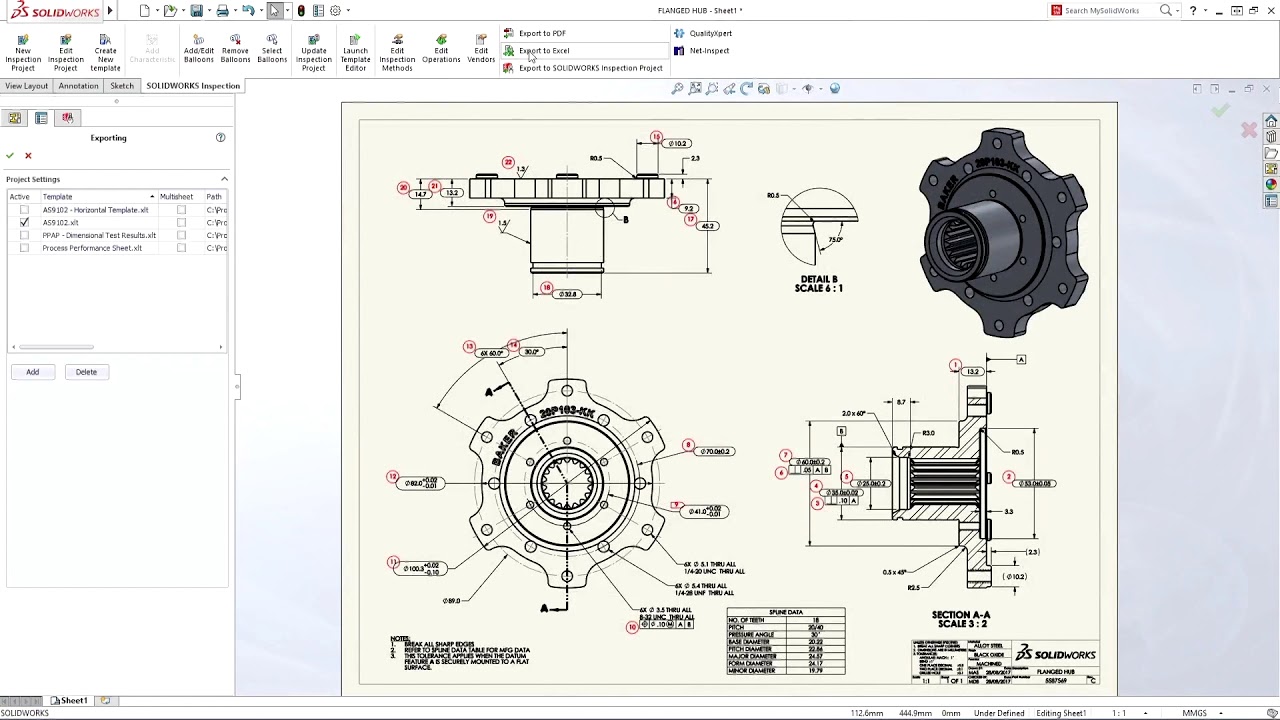Image resolution: width=1280 pixels, height=720 pixels.
Task: Toggle Multisheet for Process Performance Sheet.xlt
Action: point(181,248)
